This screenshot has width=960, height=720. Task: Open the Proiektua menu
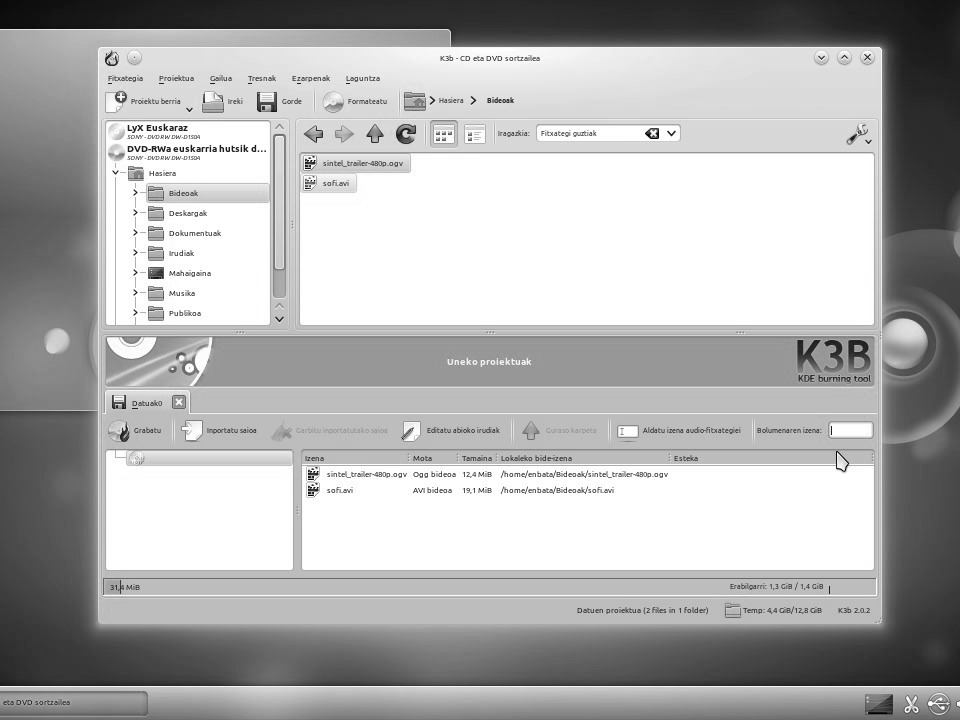pos(176,78)
